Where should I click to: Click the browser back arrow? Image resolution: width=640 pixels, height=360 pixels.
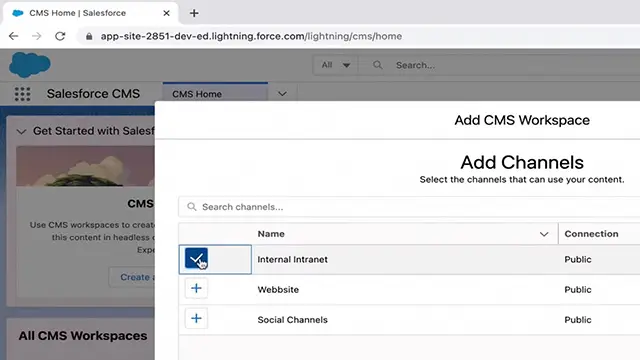(13, 36)
